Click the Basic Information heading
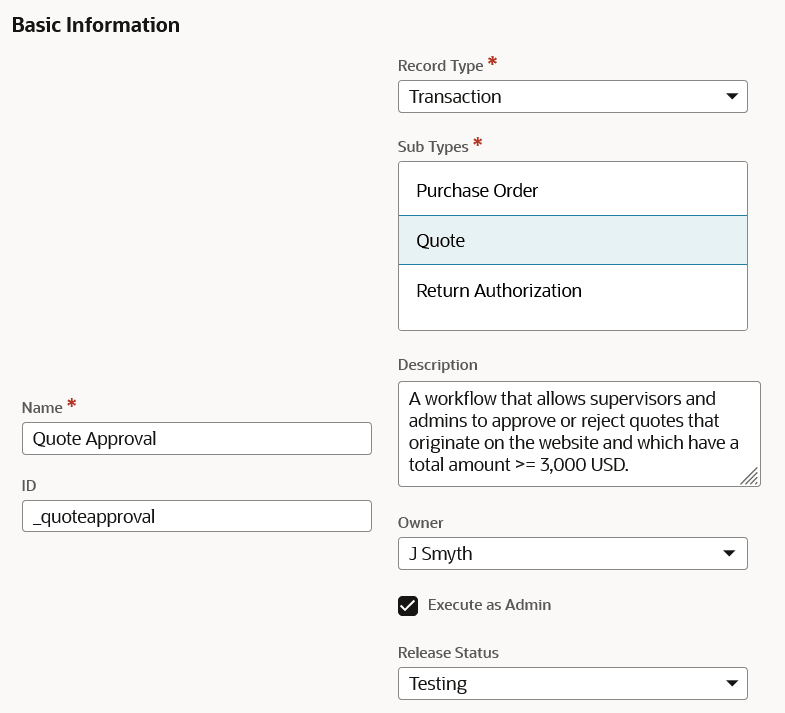This screenshot has width=785, height=713. pyautogui.click(x=96, y=25)
